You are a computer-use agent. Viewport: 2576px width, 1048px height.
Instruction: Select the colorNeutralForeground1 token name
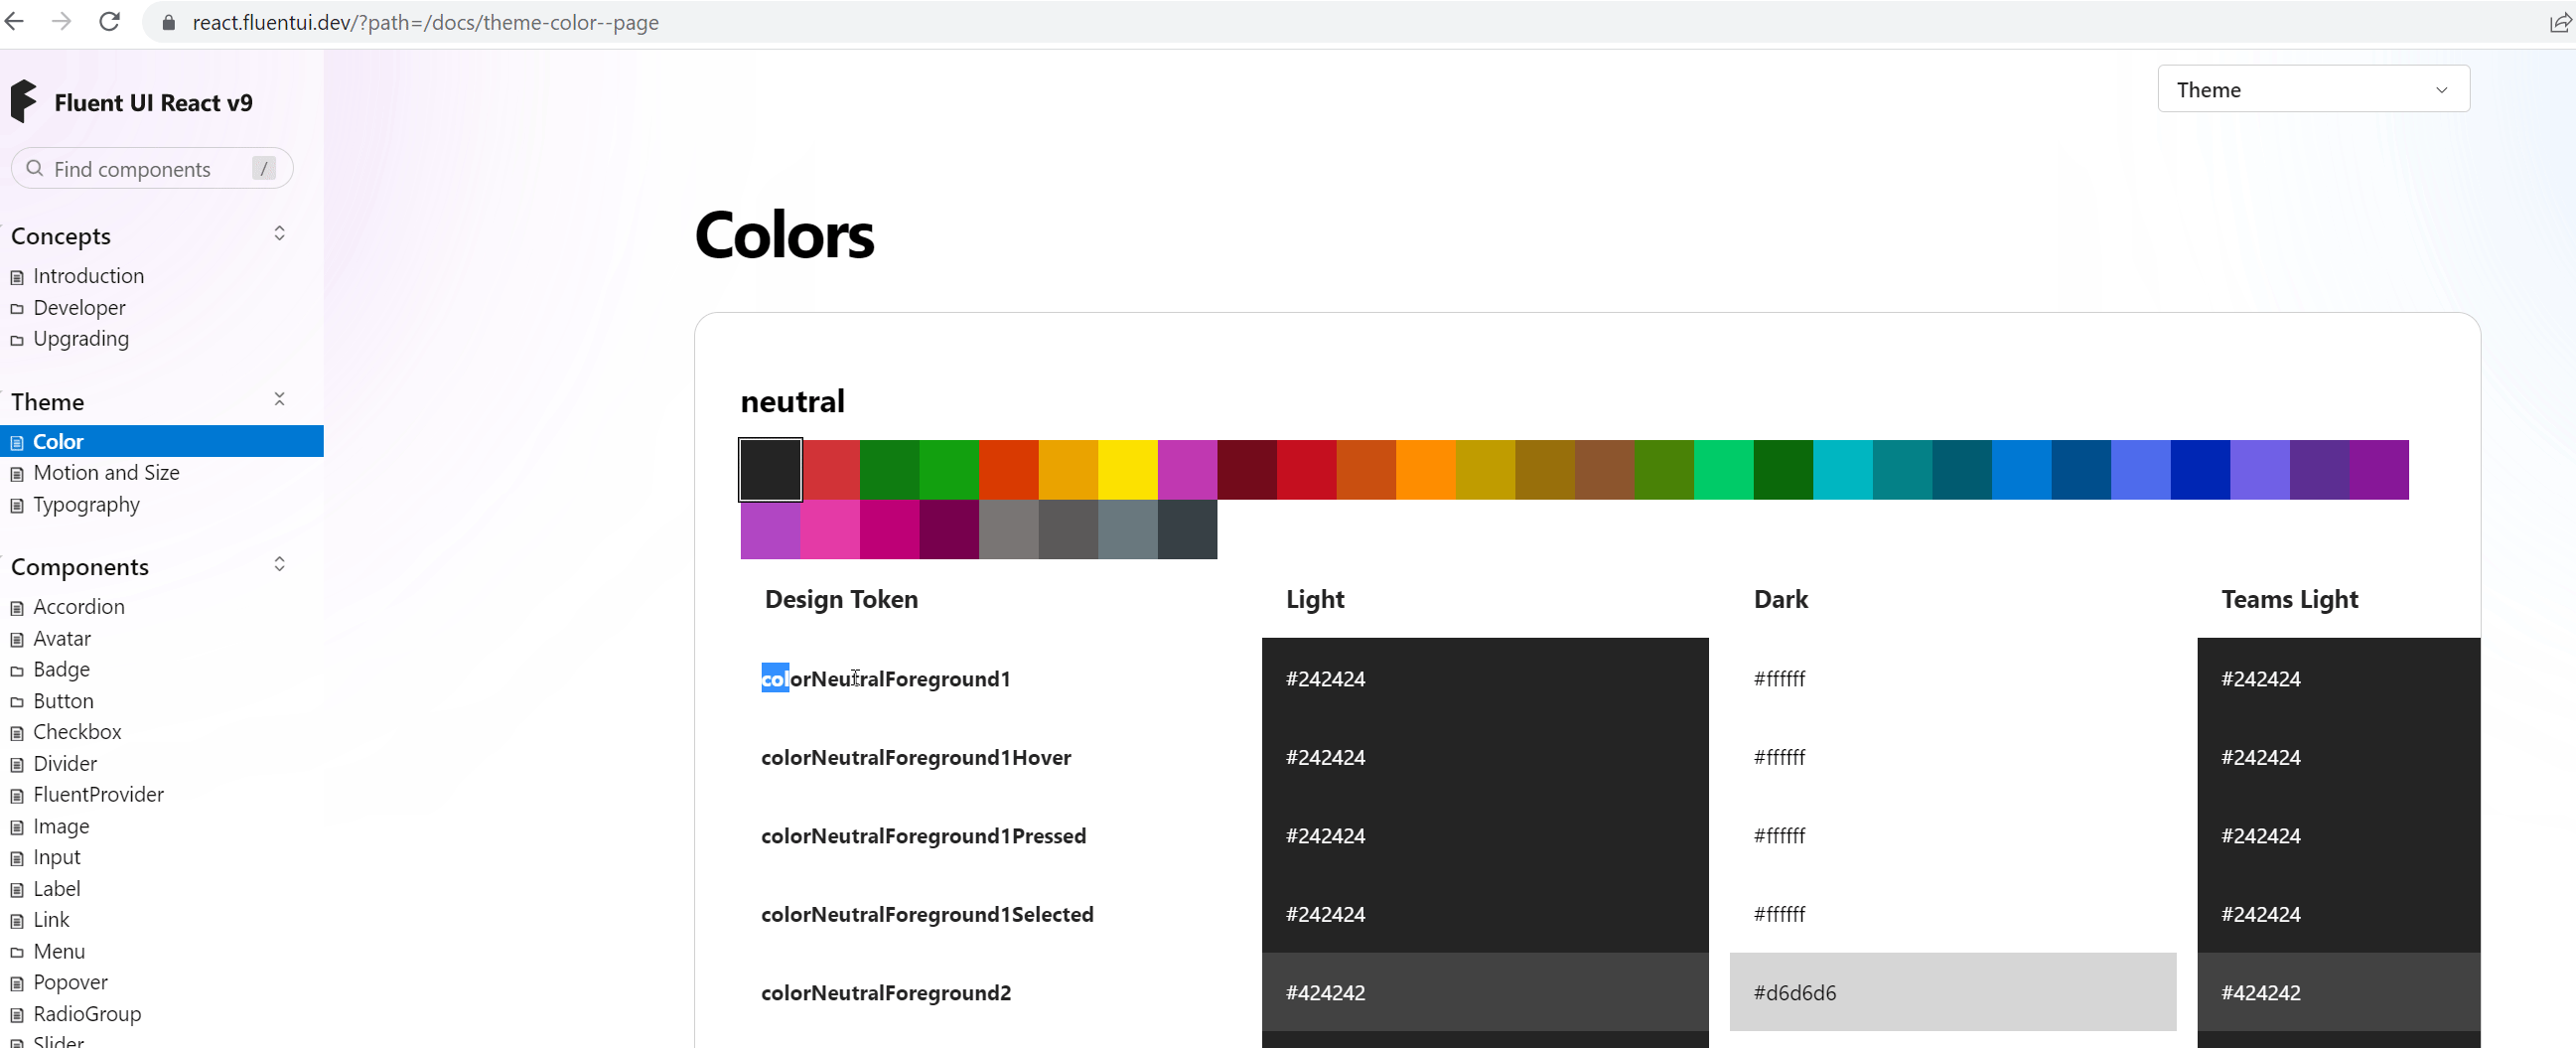(886, 678)
